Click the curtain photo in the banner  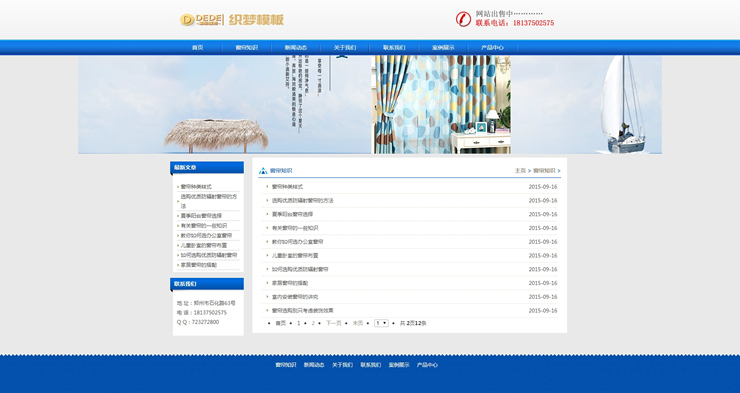pos(441,104)
